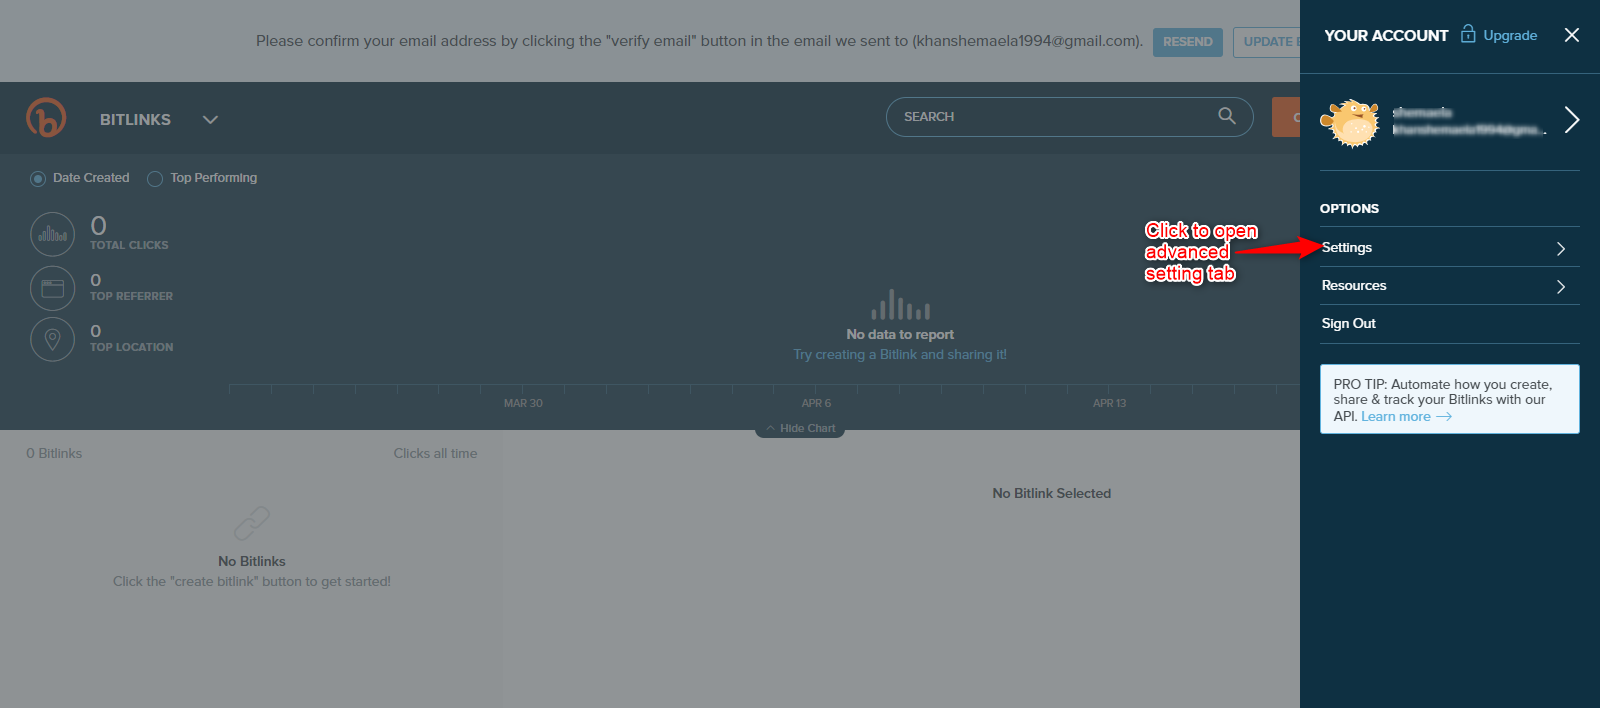1600x708 pixels.
Task: Select the Top Performing radio button
Action: (155, 179)
